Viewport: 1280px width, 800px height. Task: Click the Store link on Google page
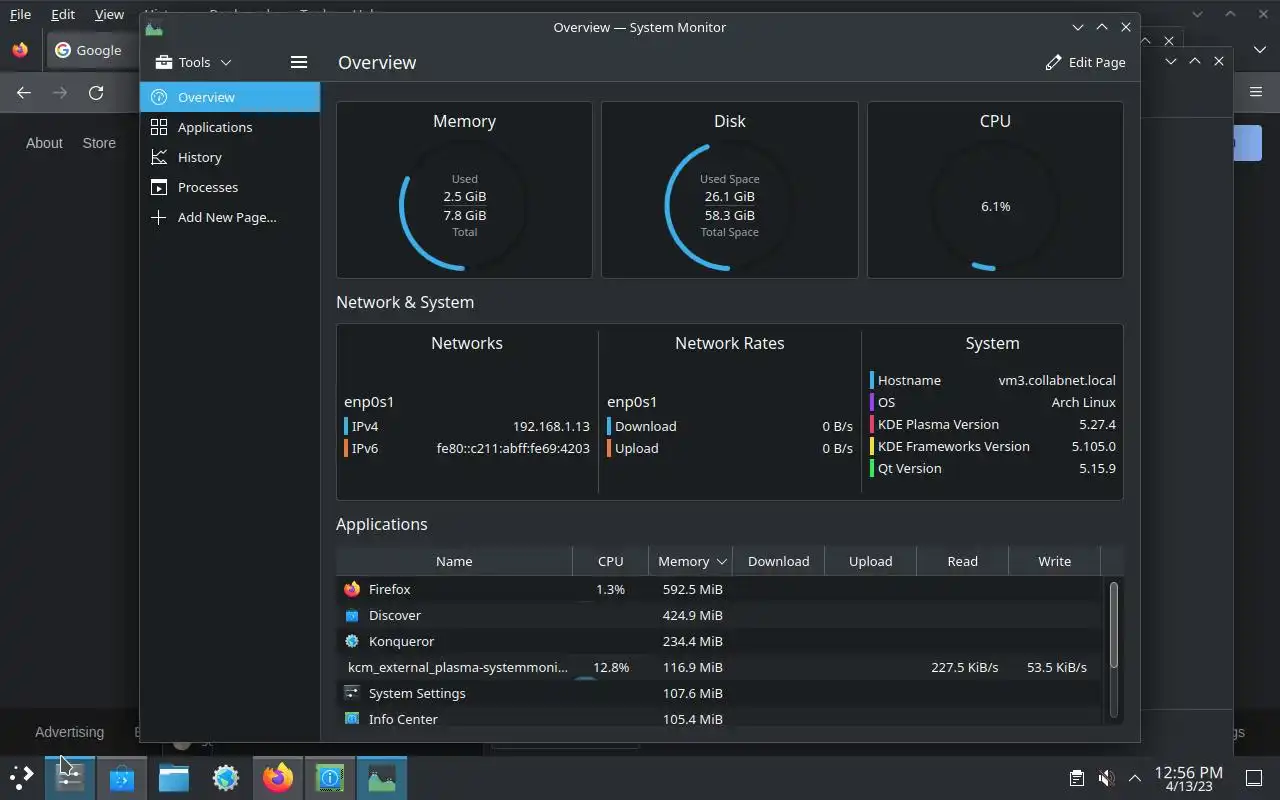[99, 143]
